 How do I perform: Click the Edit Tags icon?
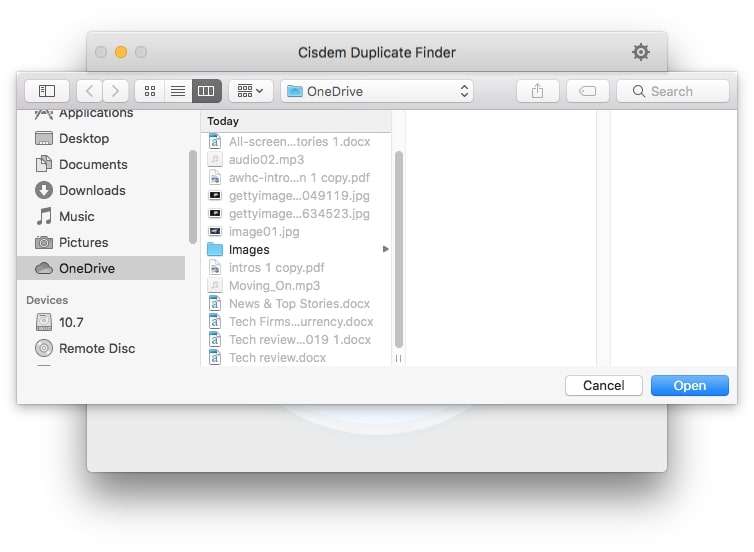click(588, 91)
